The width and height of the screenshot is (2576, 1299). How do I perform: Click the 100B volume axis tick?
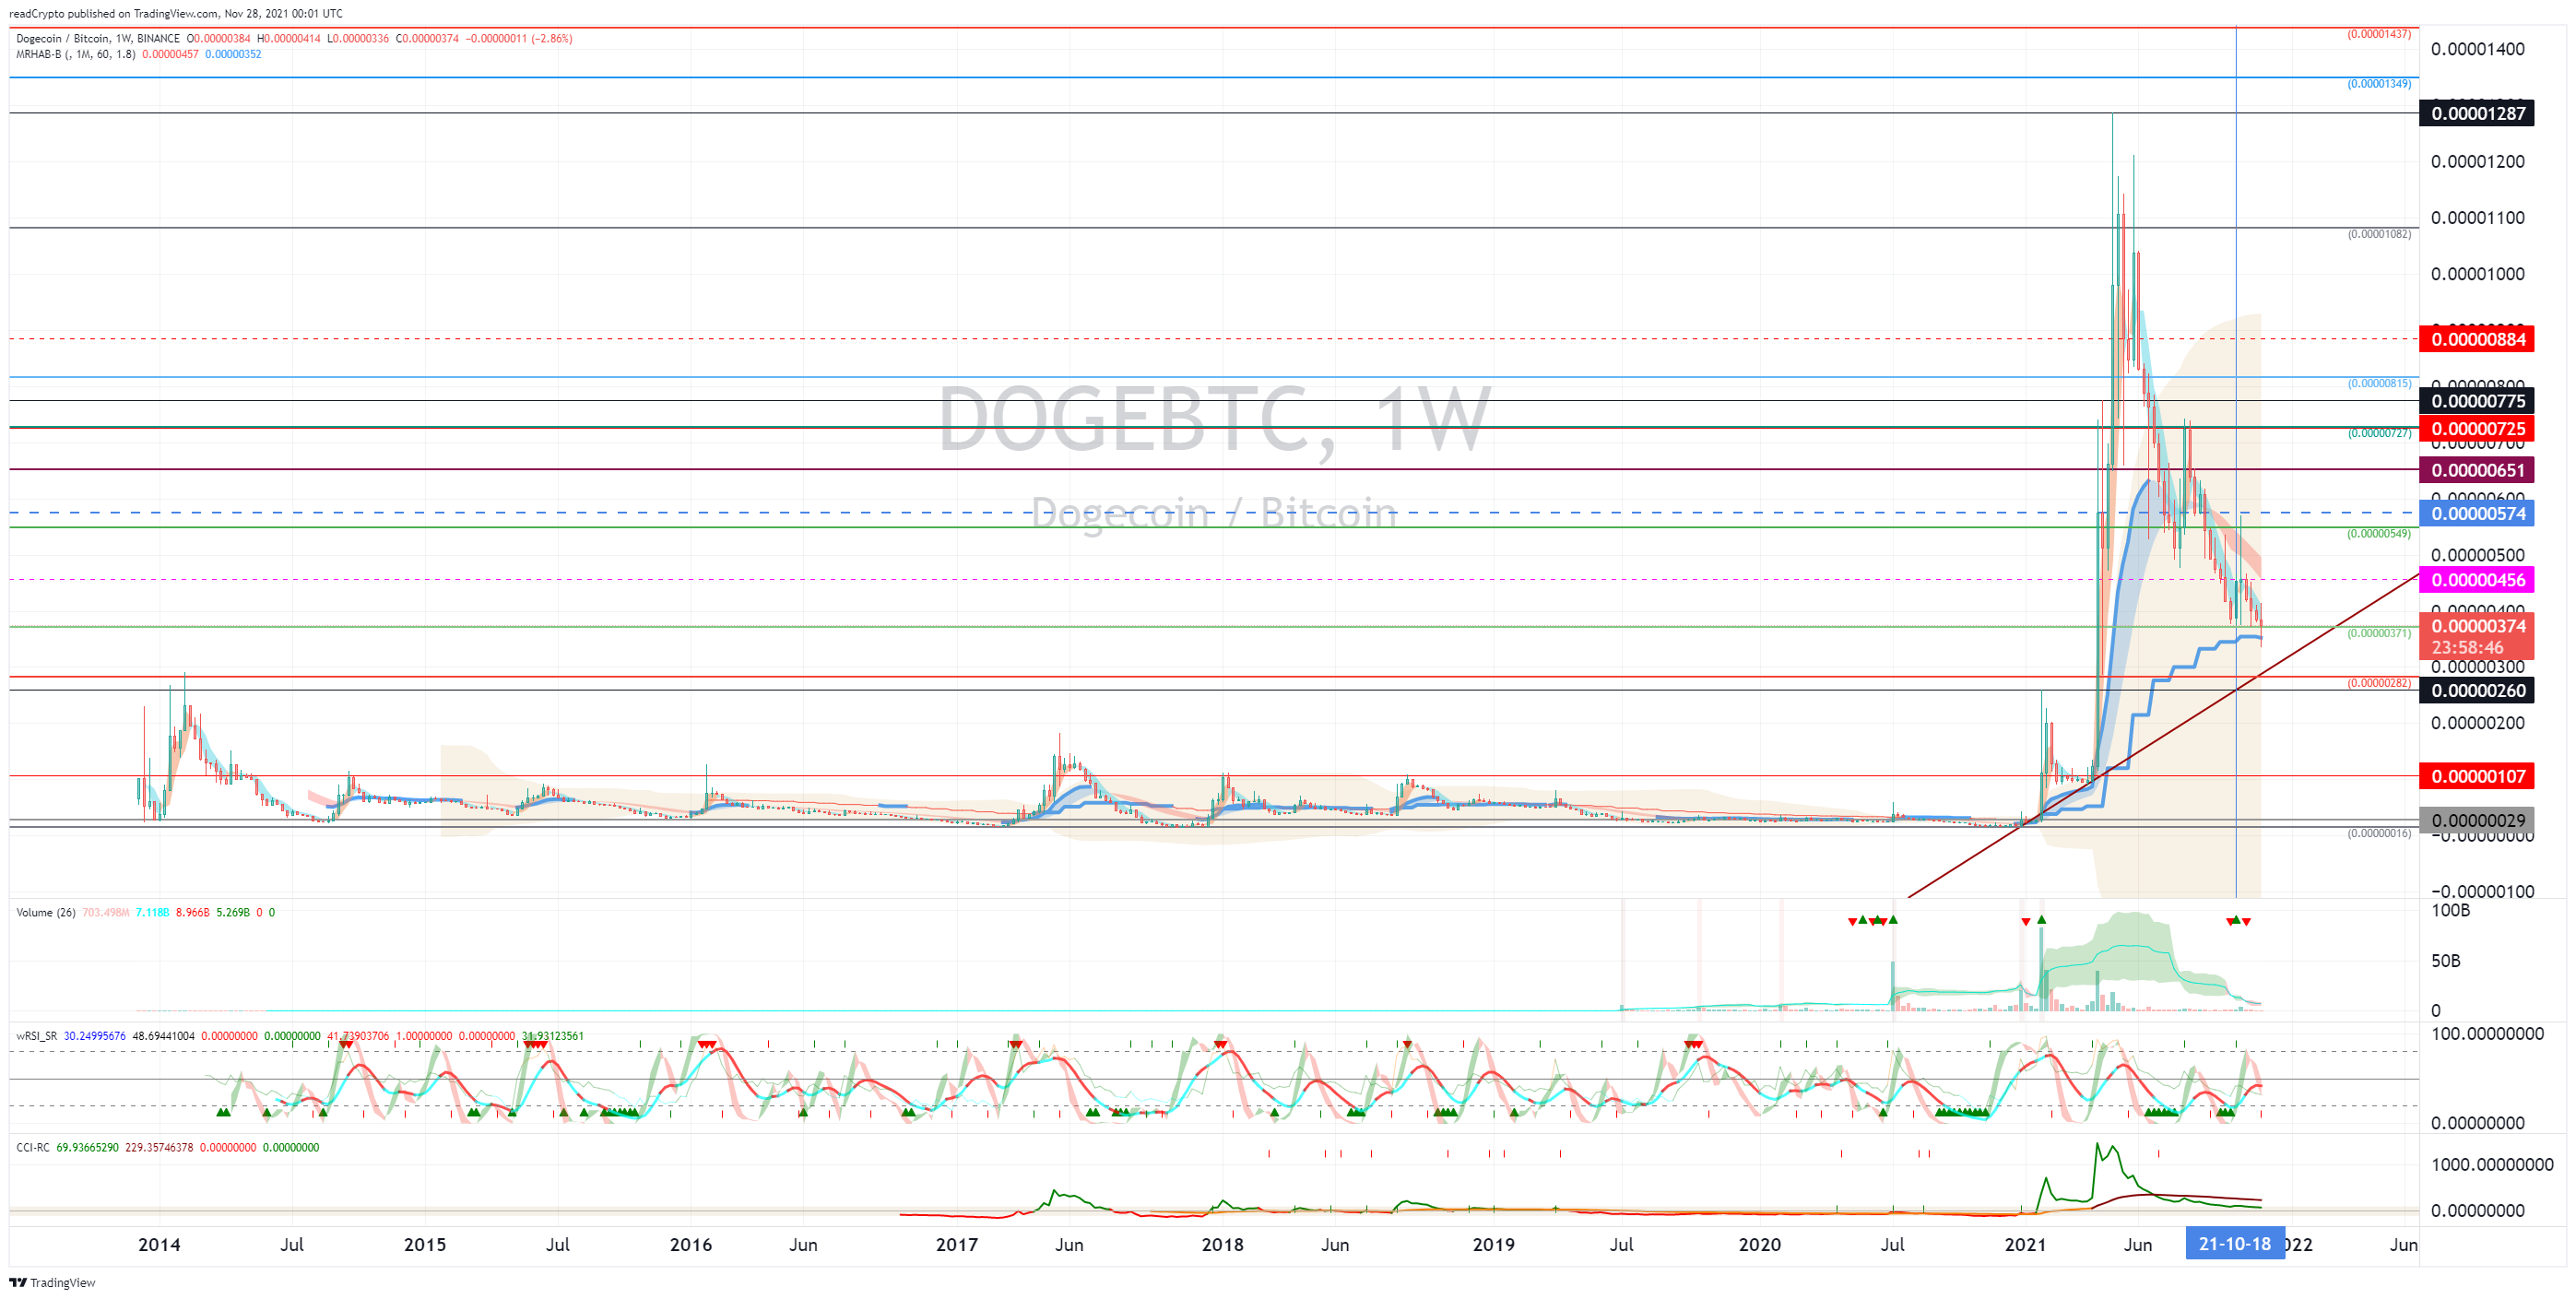2450,911
